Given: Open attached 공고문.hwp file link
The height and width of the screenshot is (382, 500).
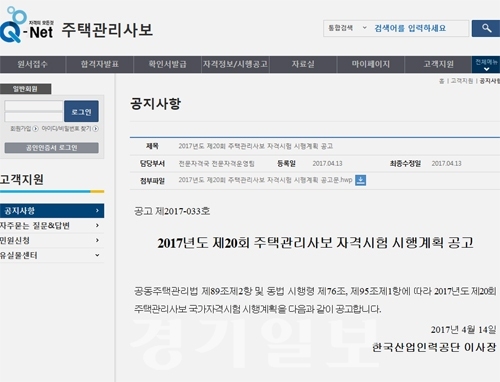Looking at the screenshot, I should [x=265, y=180].
